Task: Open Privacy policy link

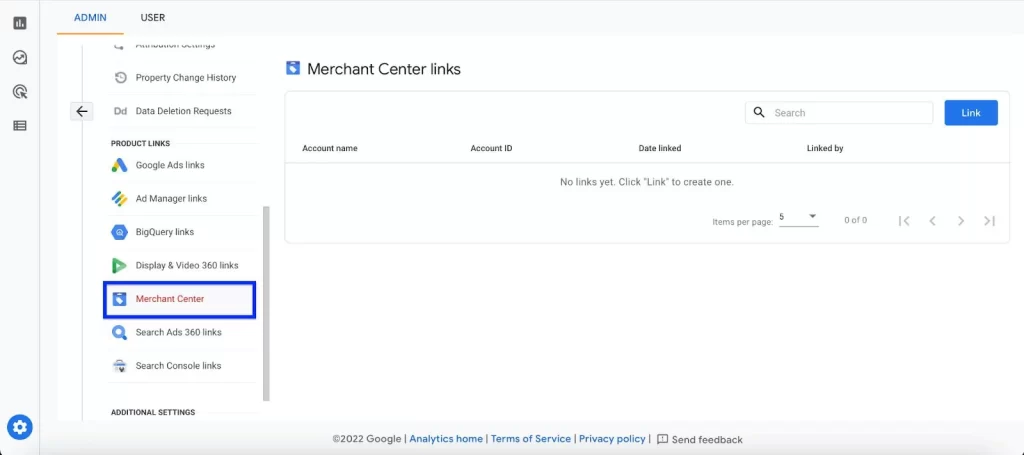Action: [x=612, y=439]
